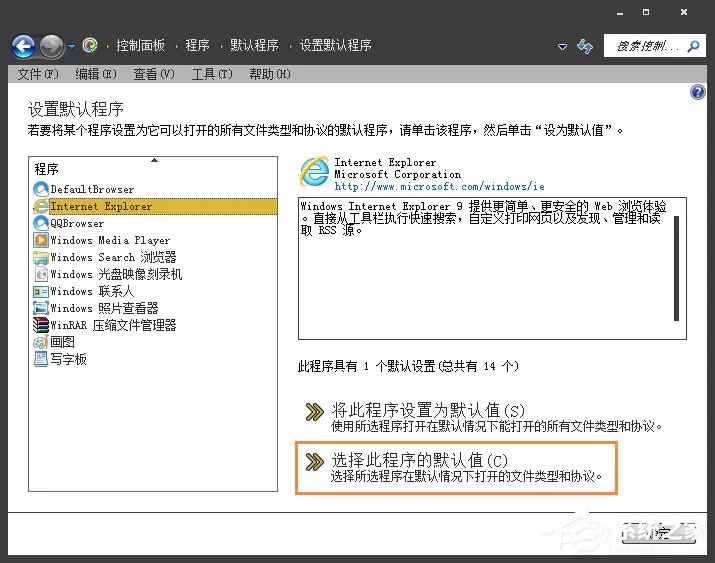Select 画图 in program list
This screenshot has width=715, height=563.
click(153, 342)
